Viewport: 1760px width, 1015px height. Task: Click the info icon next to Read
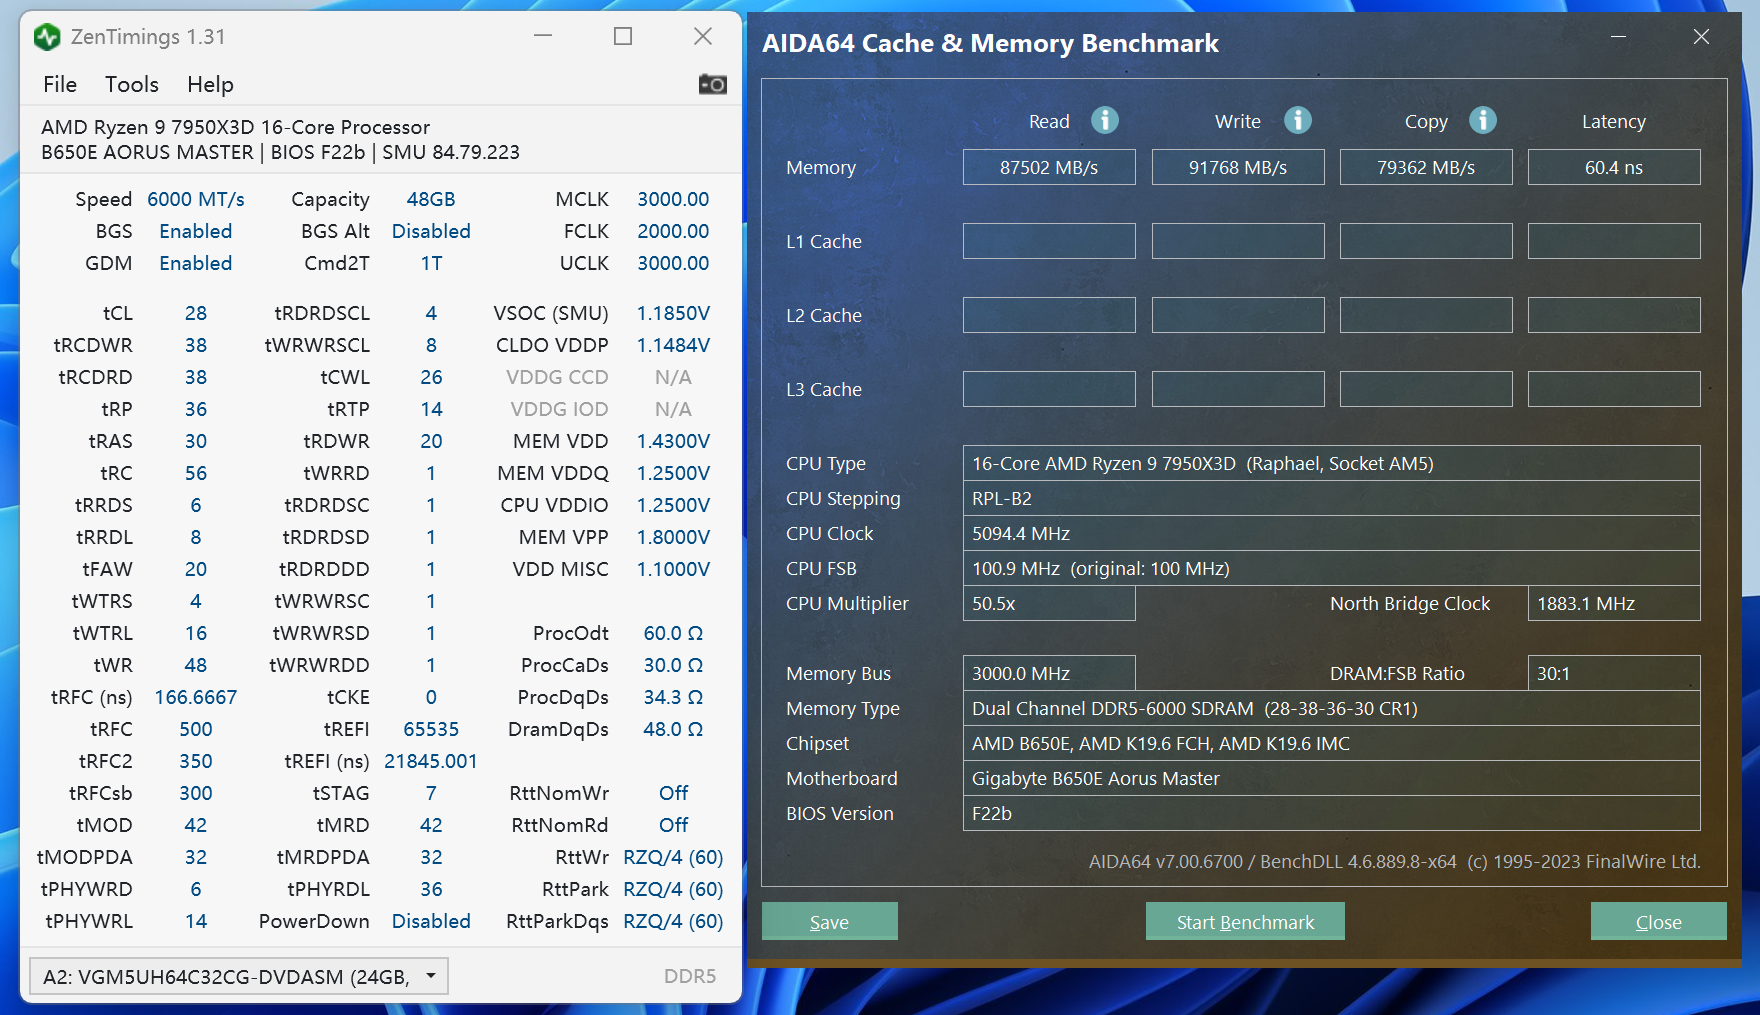[1104, 121]
